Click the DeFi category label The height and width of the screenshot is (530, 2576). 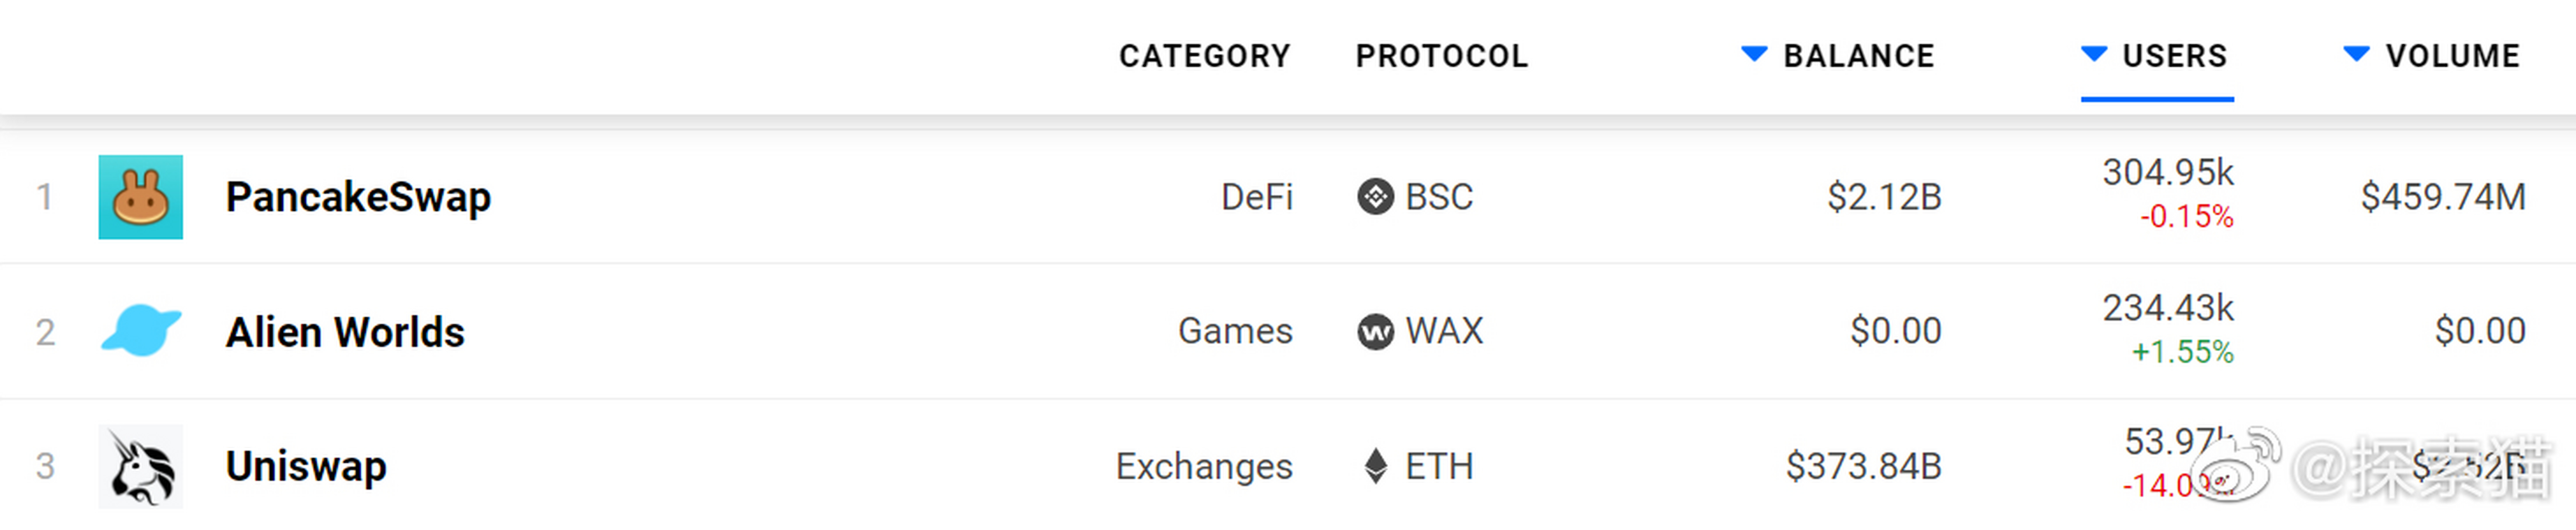click(1257, 197)
